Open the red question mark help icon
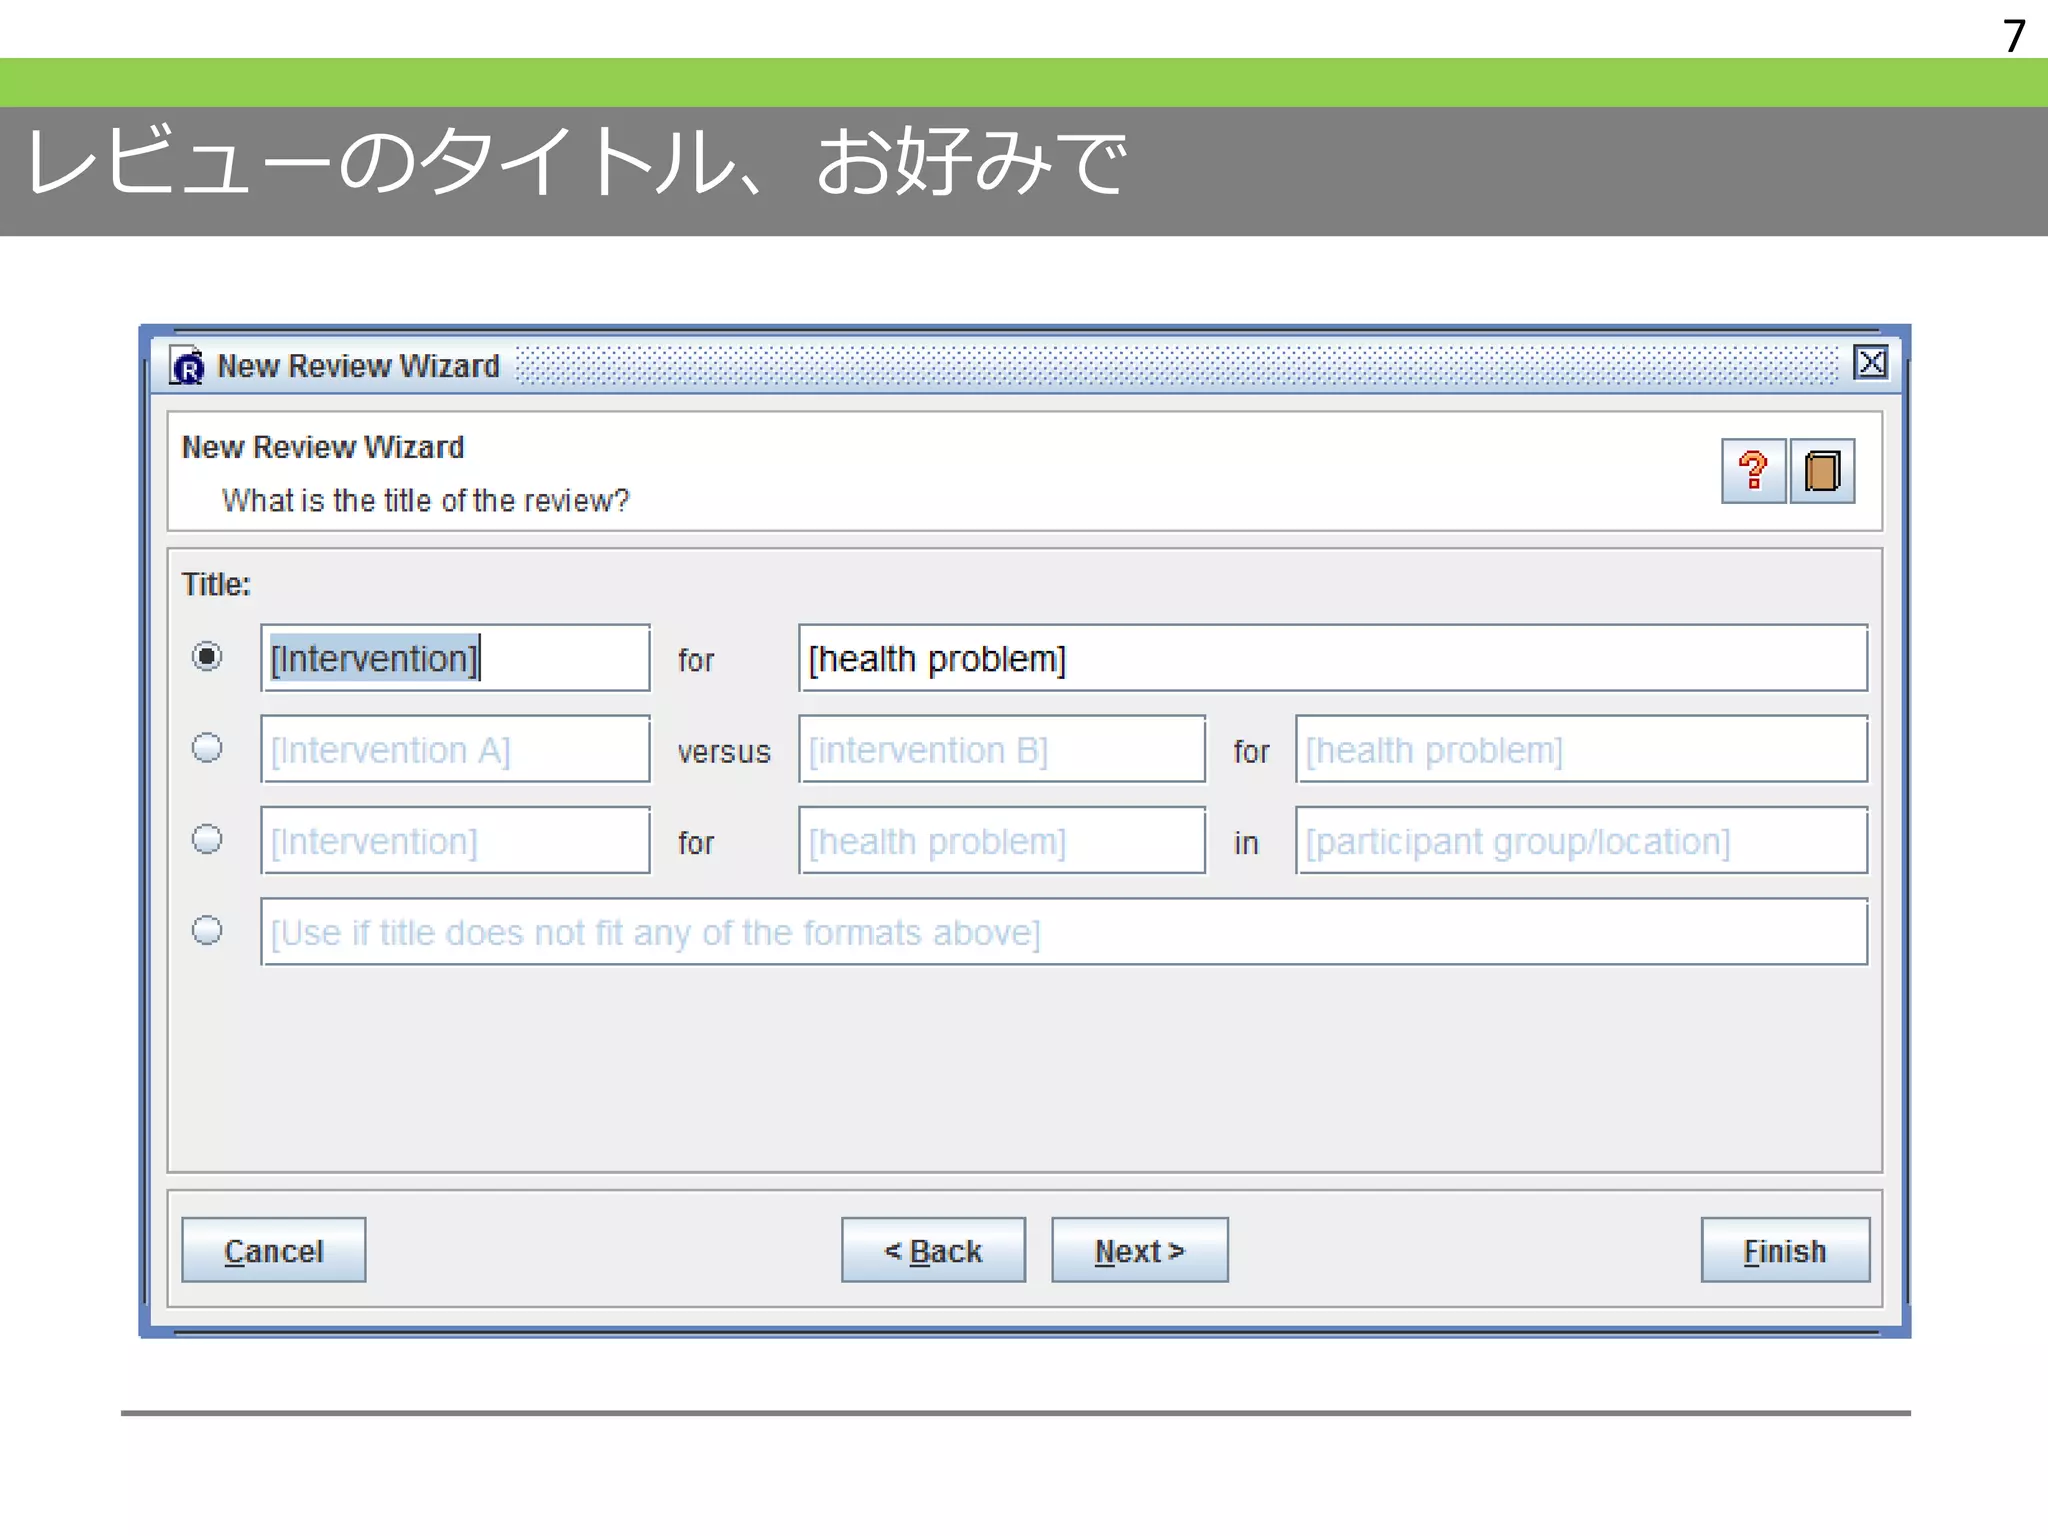This screenshot has height=1536, width=2048. tap(1753, 471)
